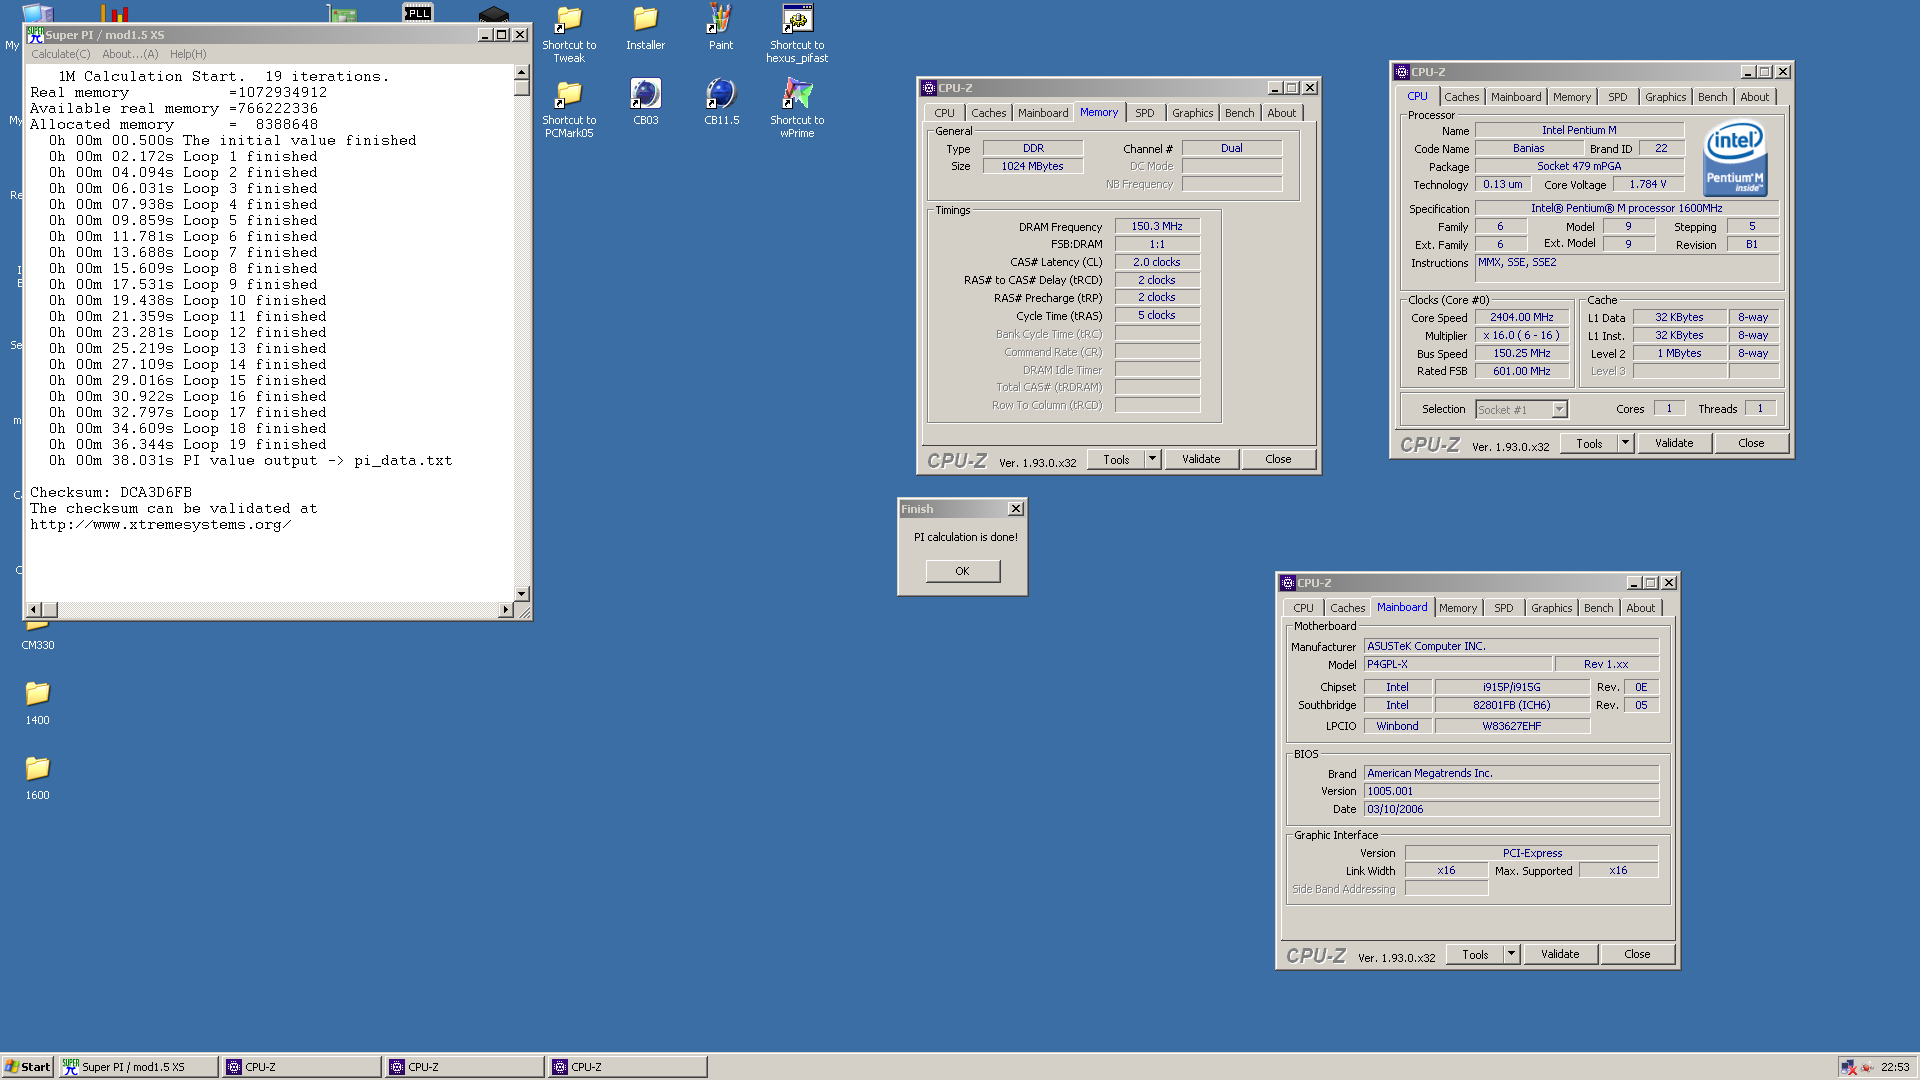Click Super PI scroll up arrow
This screenshot has width=1920, height=1080.
tap(521, 72)
